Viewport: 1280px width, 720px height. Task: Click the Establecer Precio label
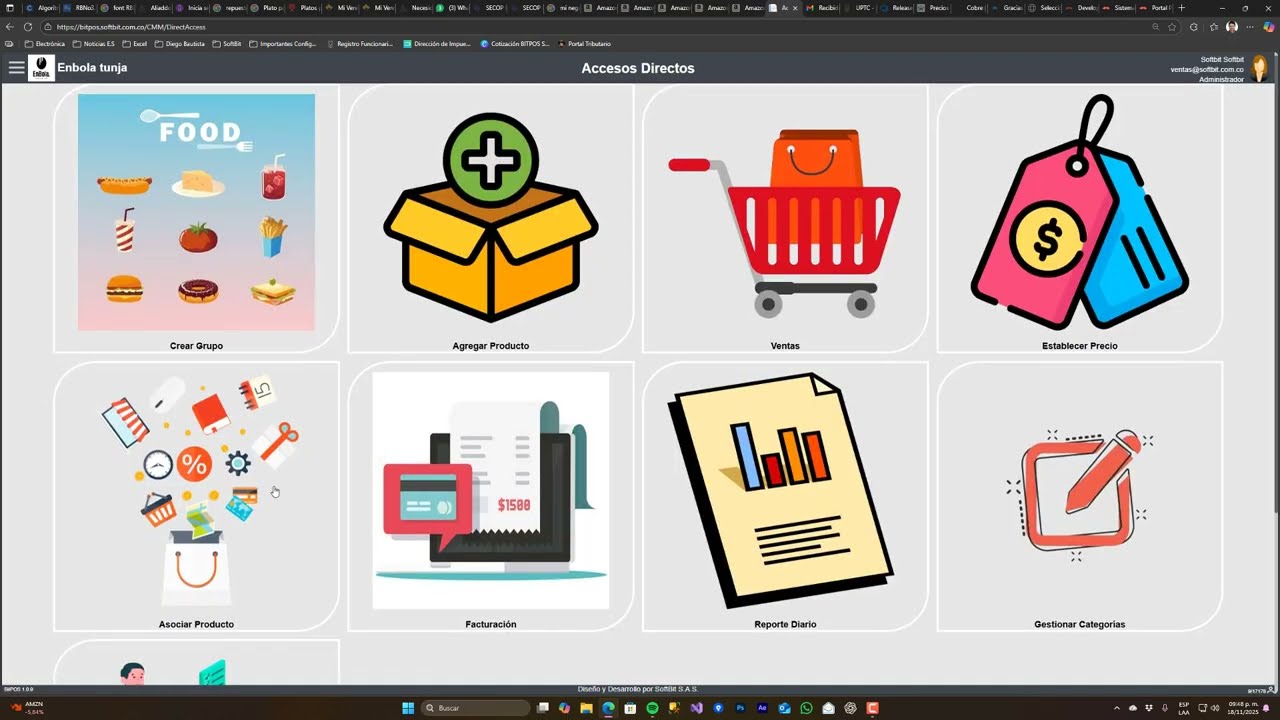(x=1080, y=346)
